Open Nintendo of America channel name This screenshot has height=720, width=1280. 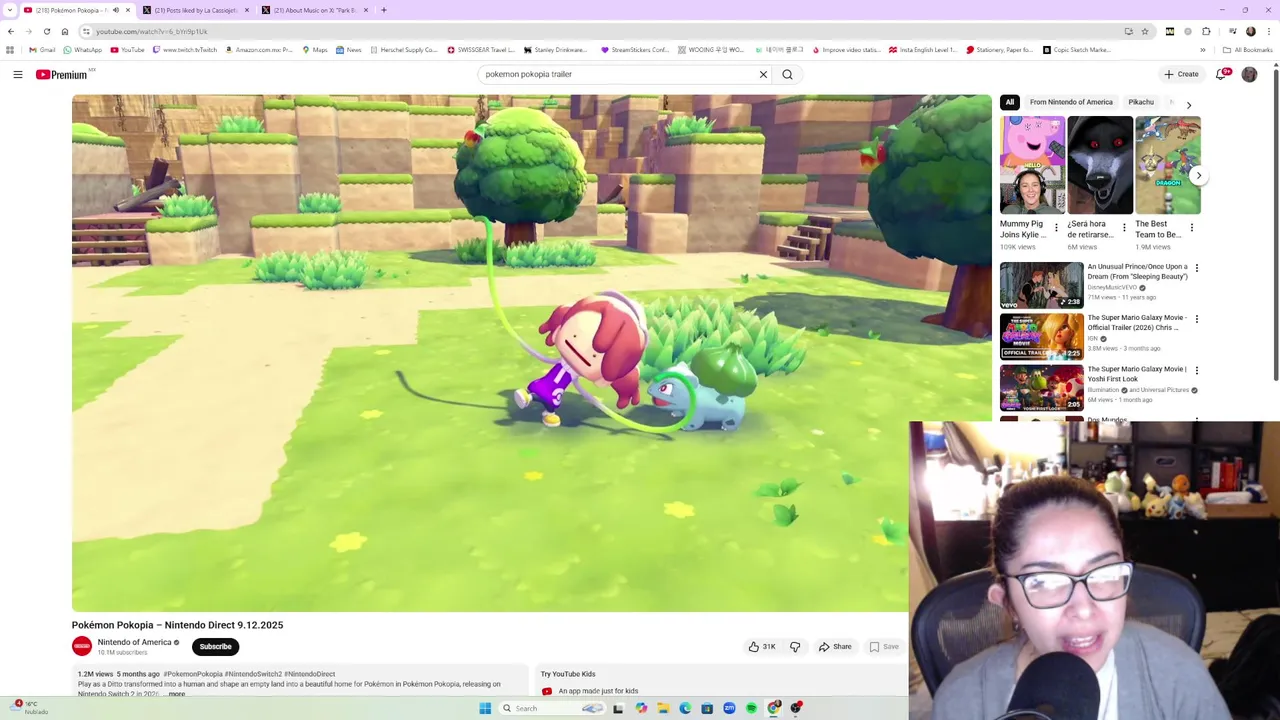pyautogui.click(x=134, y=642)
